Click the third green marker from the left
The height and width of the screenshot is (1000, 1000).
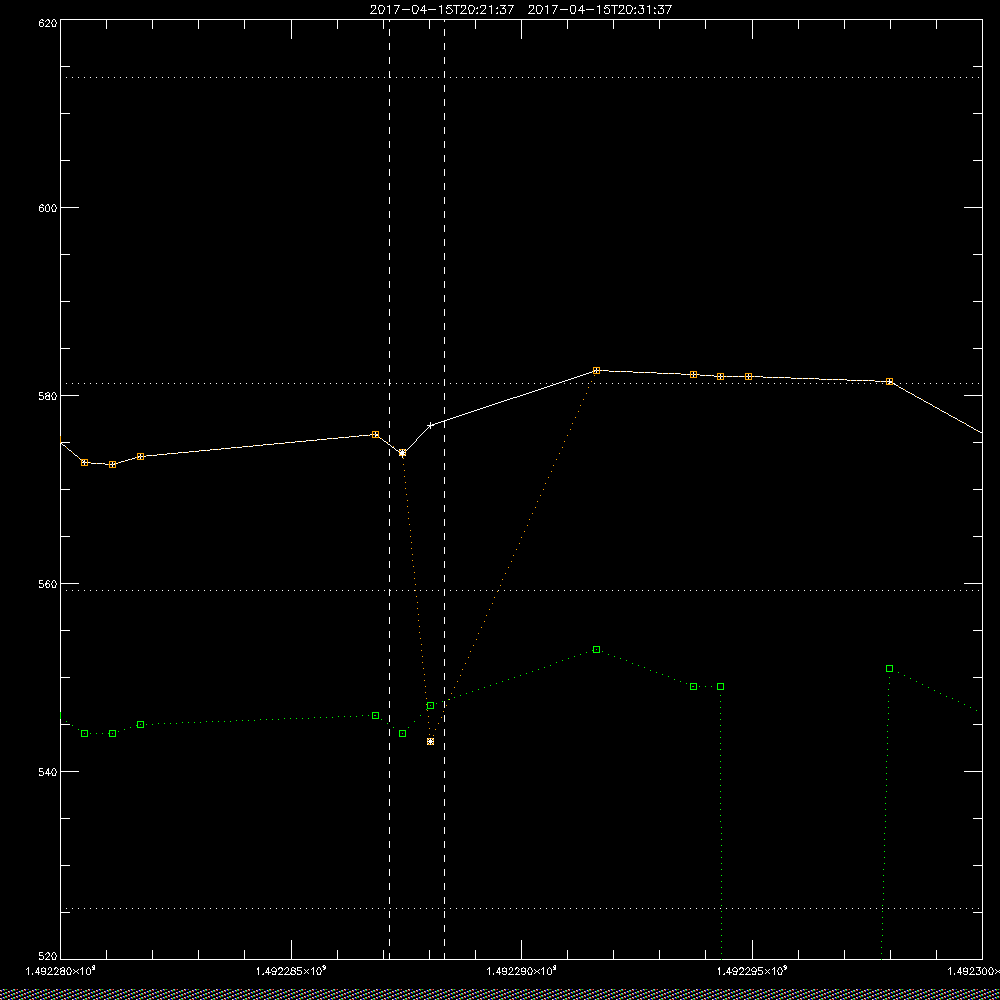[x=141, y=724]
